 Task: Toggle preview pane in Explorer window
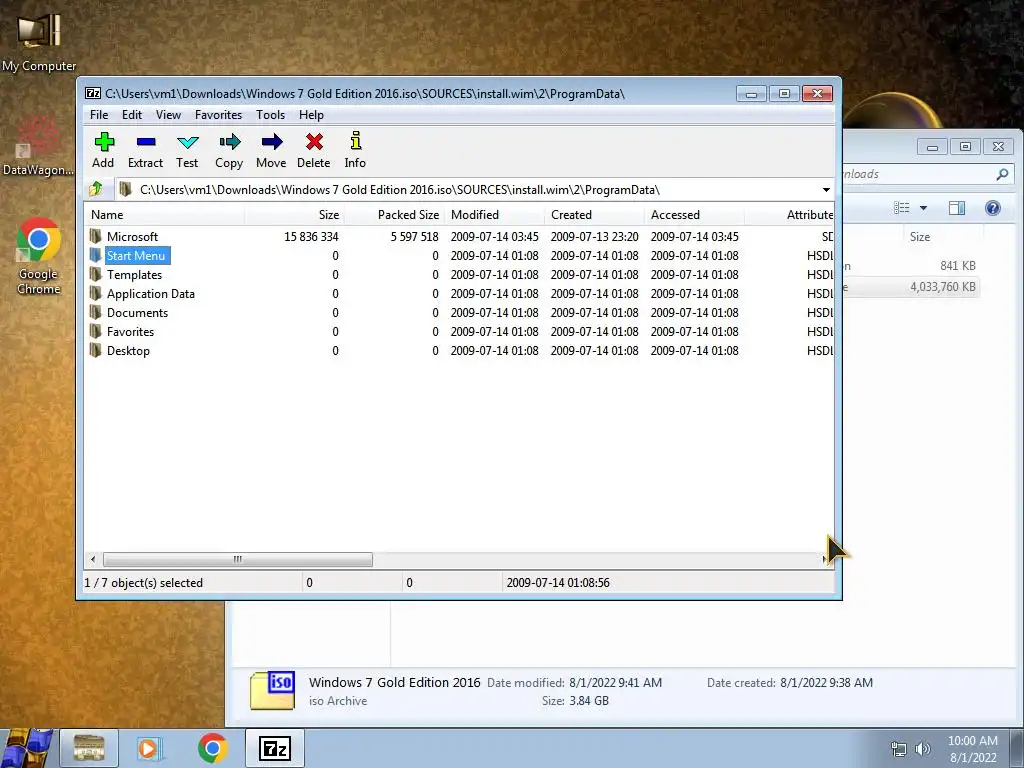pos(957,208)
